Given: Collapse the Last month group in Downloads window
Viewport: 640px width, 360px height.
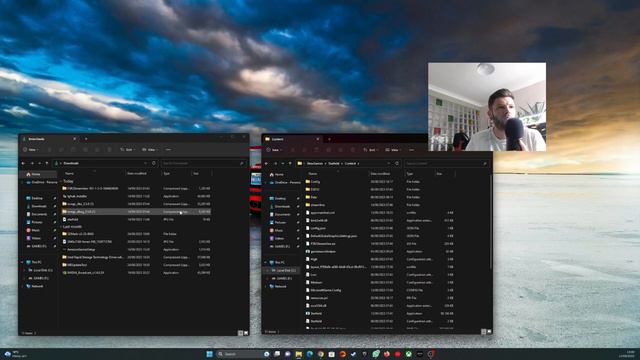Looking at the screenshot, I should coord(61,227).
